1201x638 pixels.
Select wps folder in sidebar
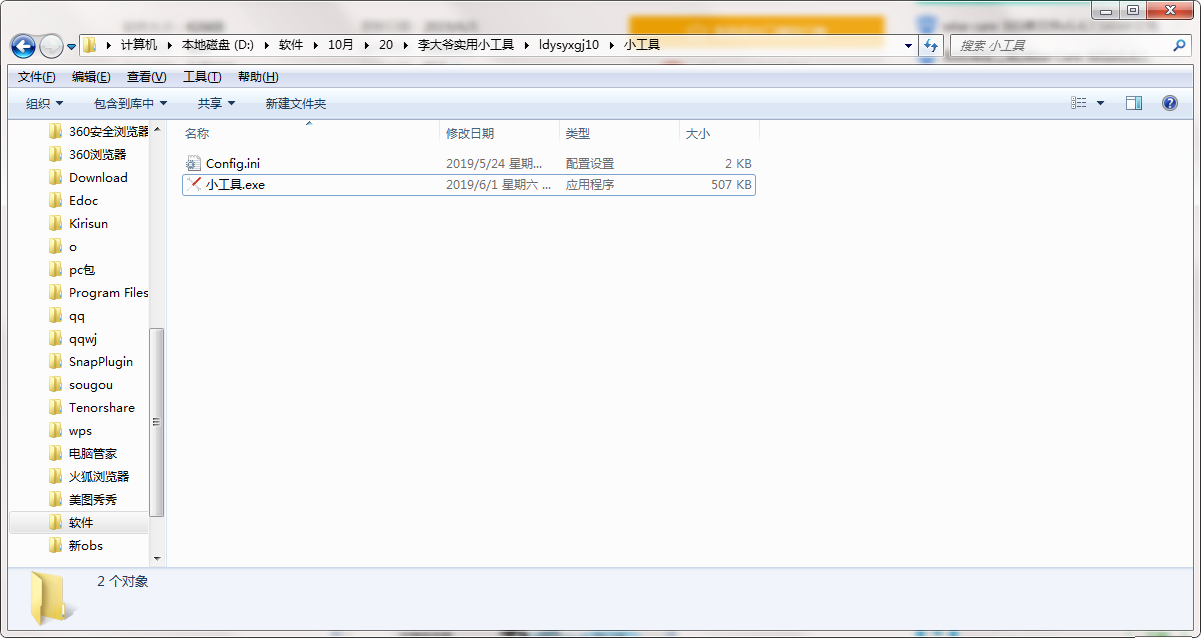pyautogui.click(x=70, y=431)
